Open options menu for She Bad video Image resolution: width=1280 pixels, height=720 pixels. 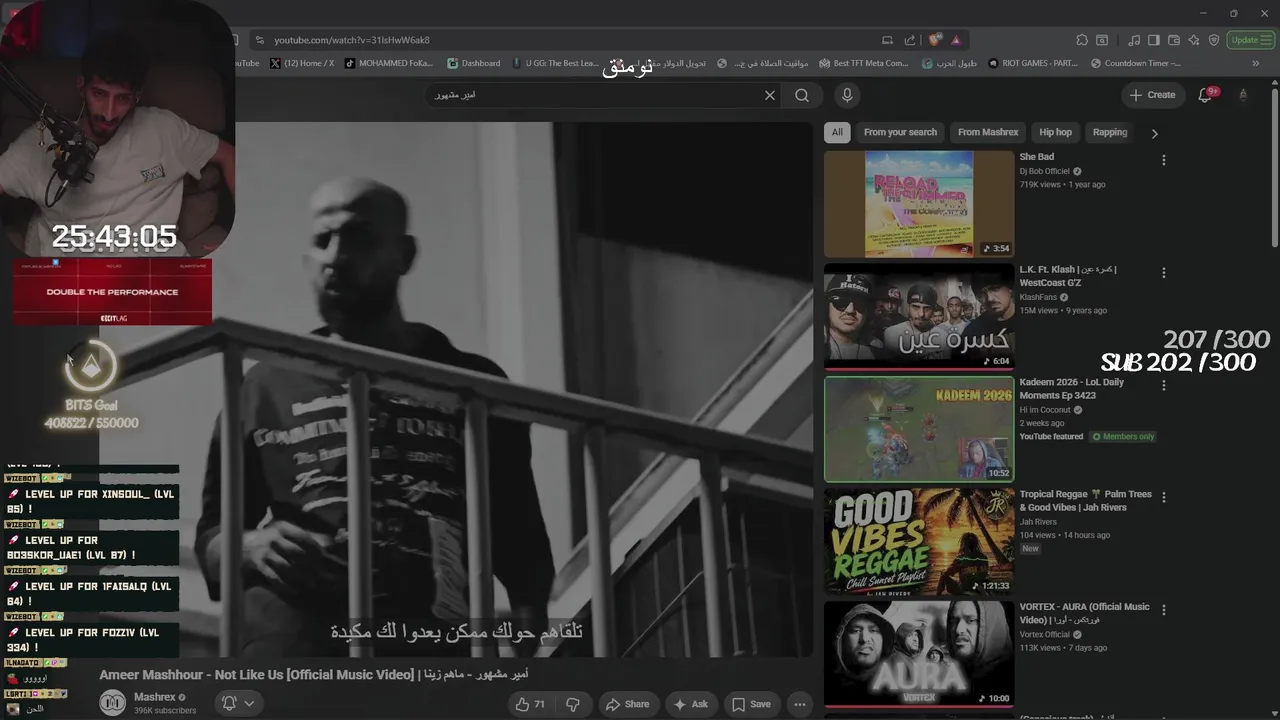tap(1163, 160)
